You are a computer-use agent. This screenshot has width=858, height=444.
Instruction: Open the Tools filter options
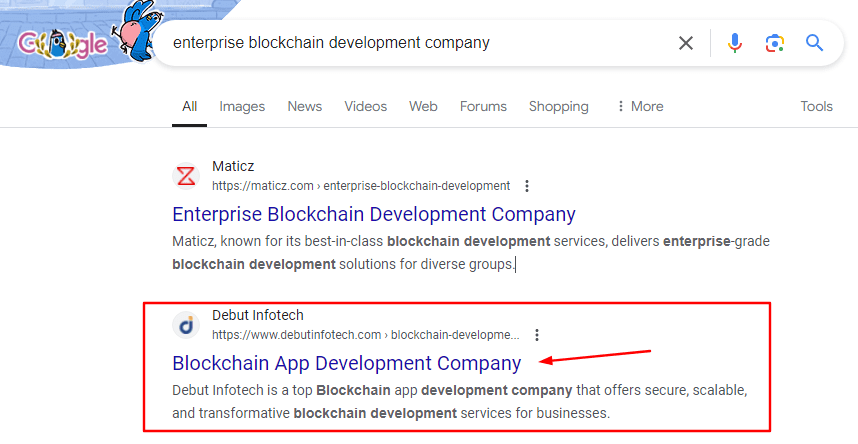816,106
